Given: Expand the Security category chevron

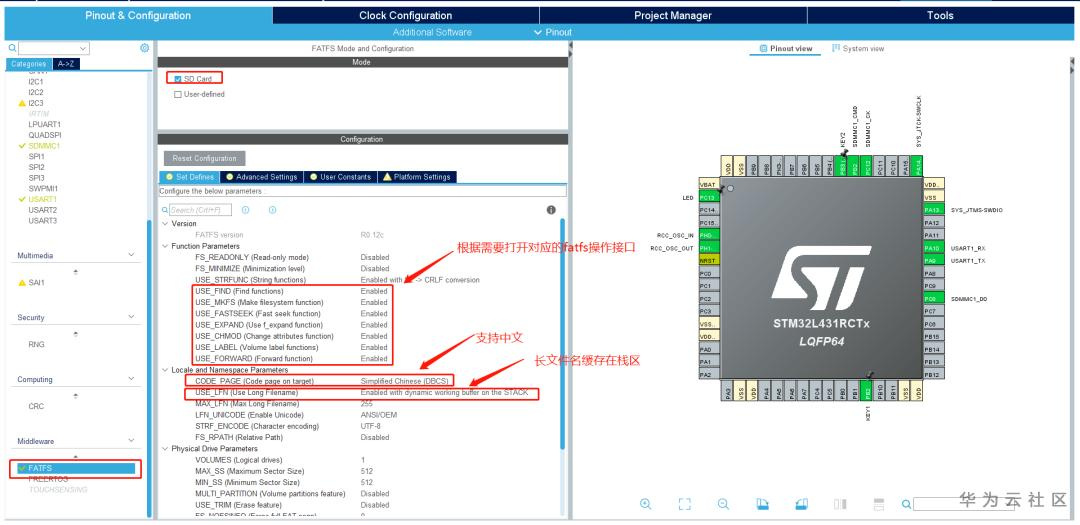Looking at the screenshot, I should coord(132,317).
